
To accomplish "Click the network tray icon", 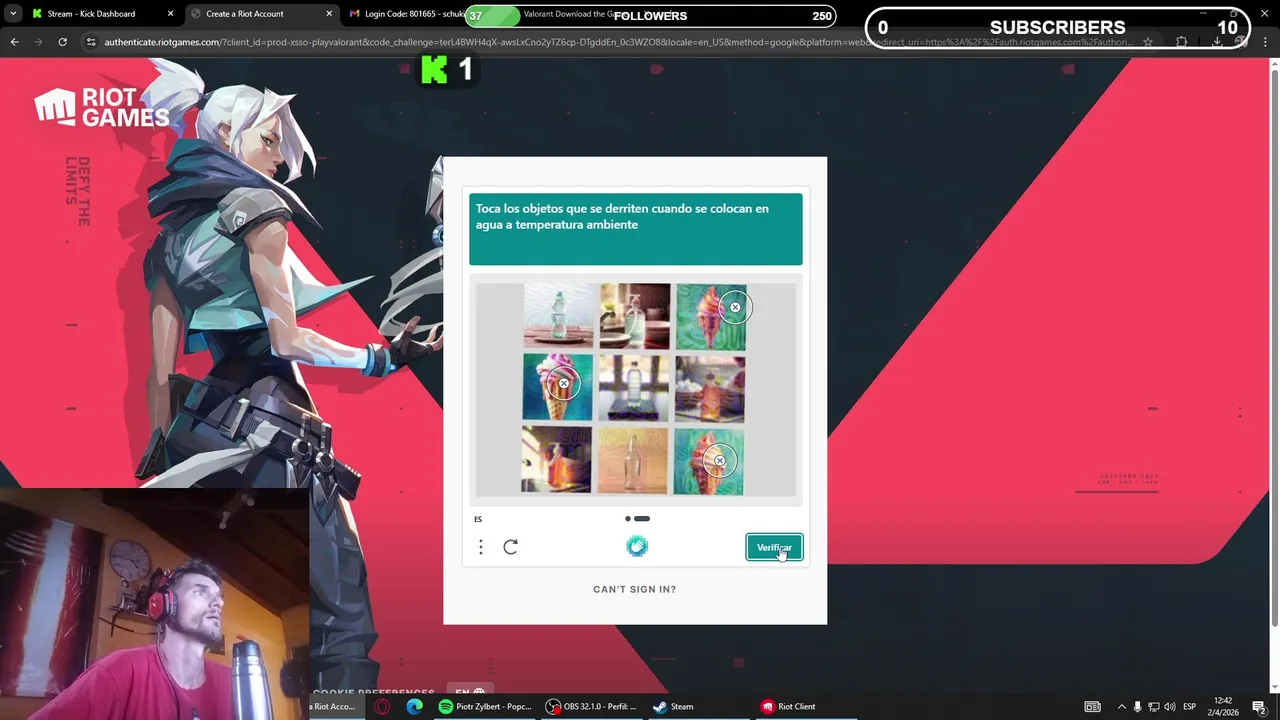I will tap(1153, 707).
